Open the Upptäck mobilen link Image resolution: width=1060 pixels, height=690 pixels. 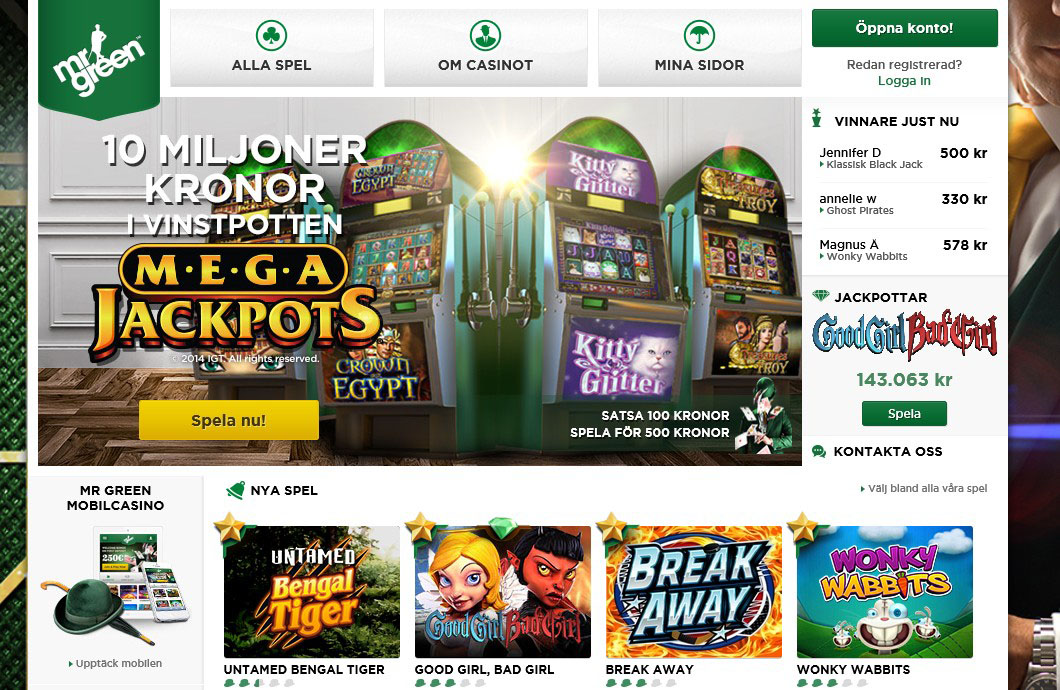pos(116,663)
